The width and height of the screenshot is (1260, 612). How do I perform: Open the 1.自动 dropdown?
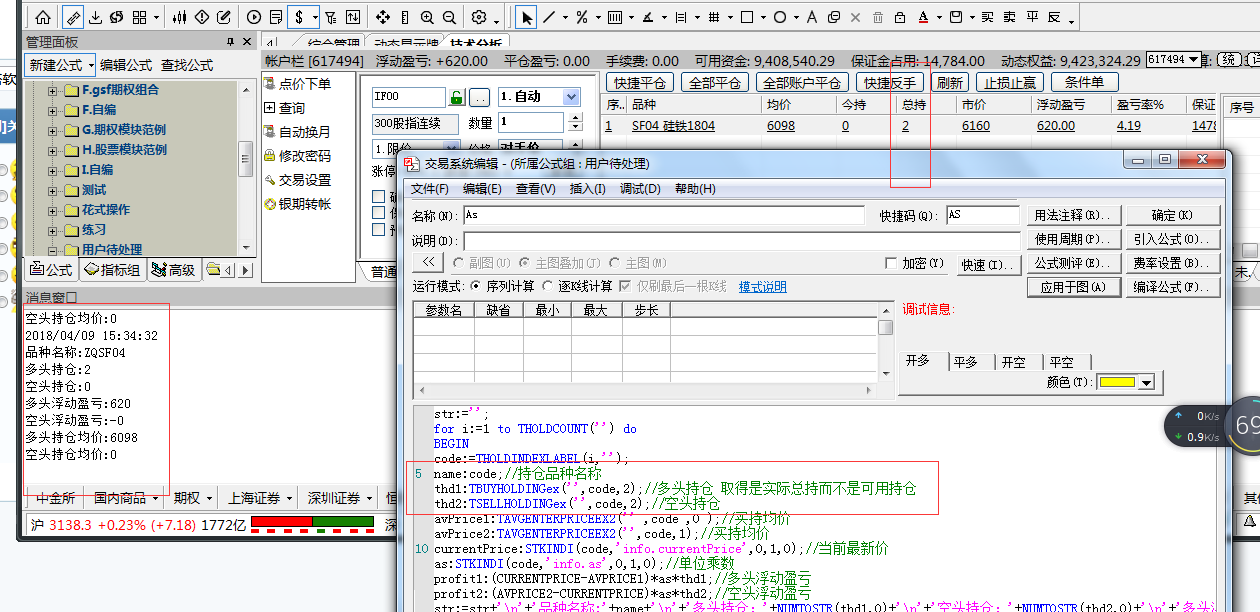point(571,97)
